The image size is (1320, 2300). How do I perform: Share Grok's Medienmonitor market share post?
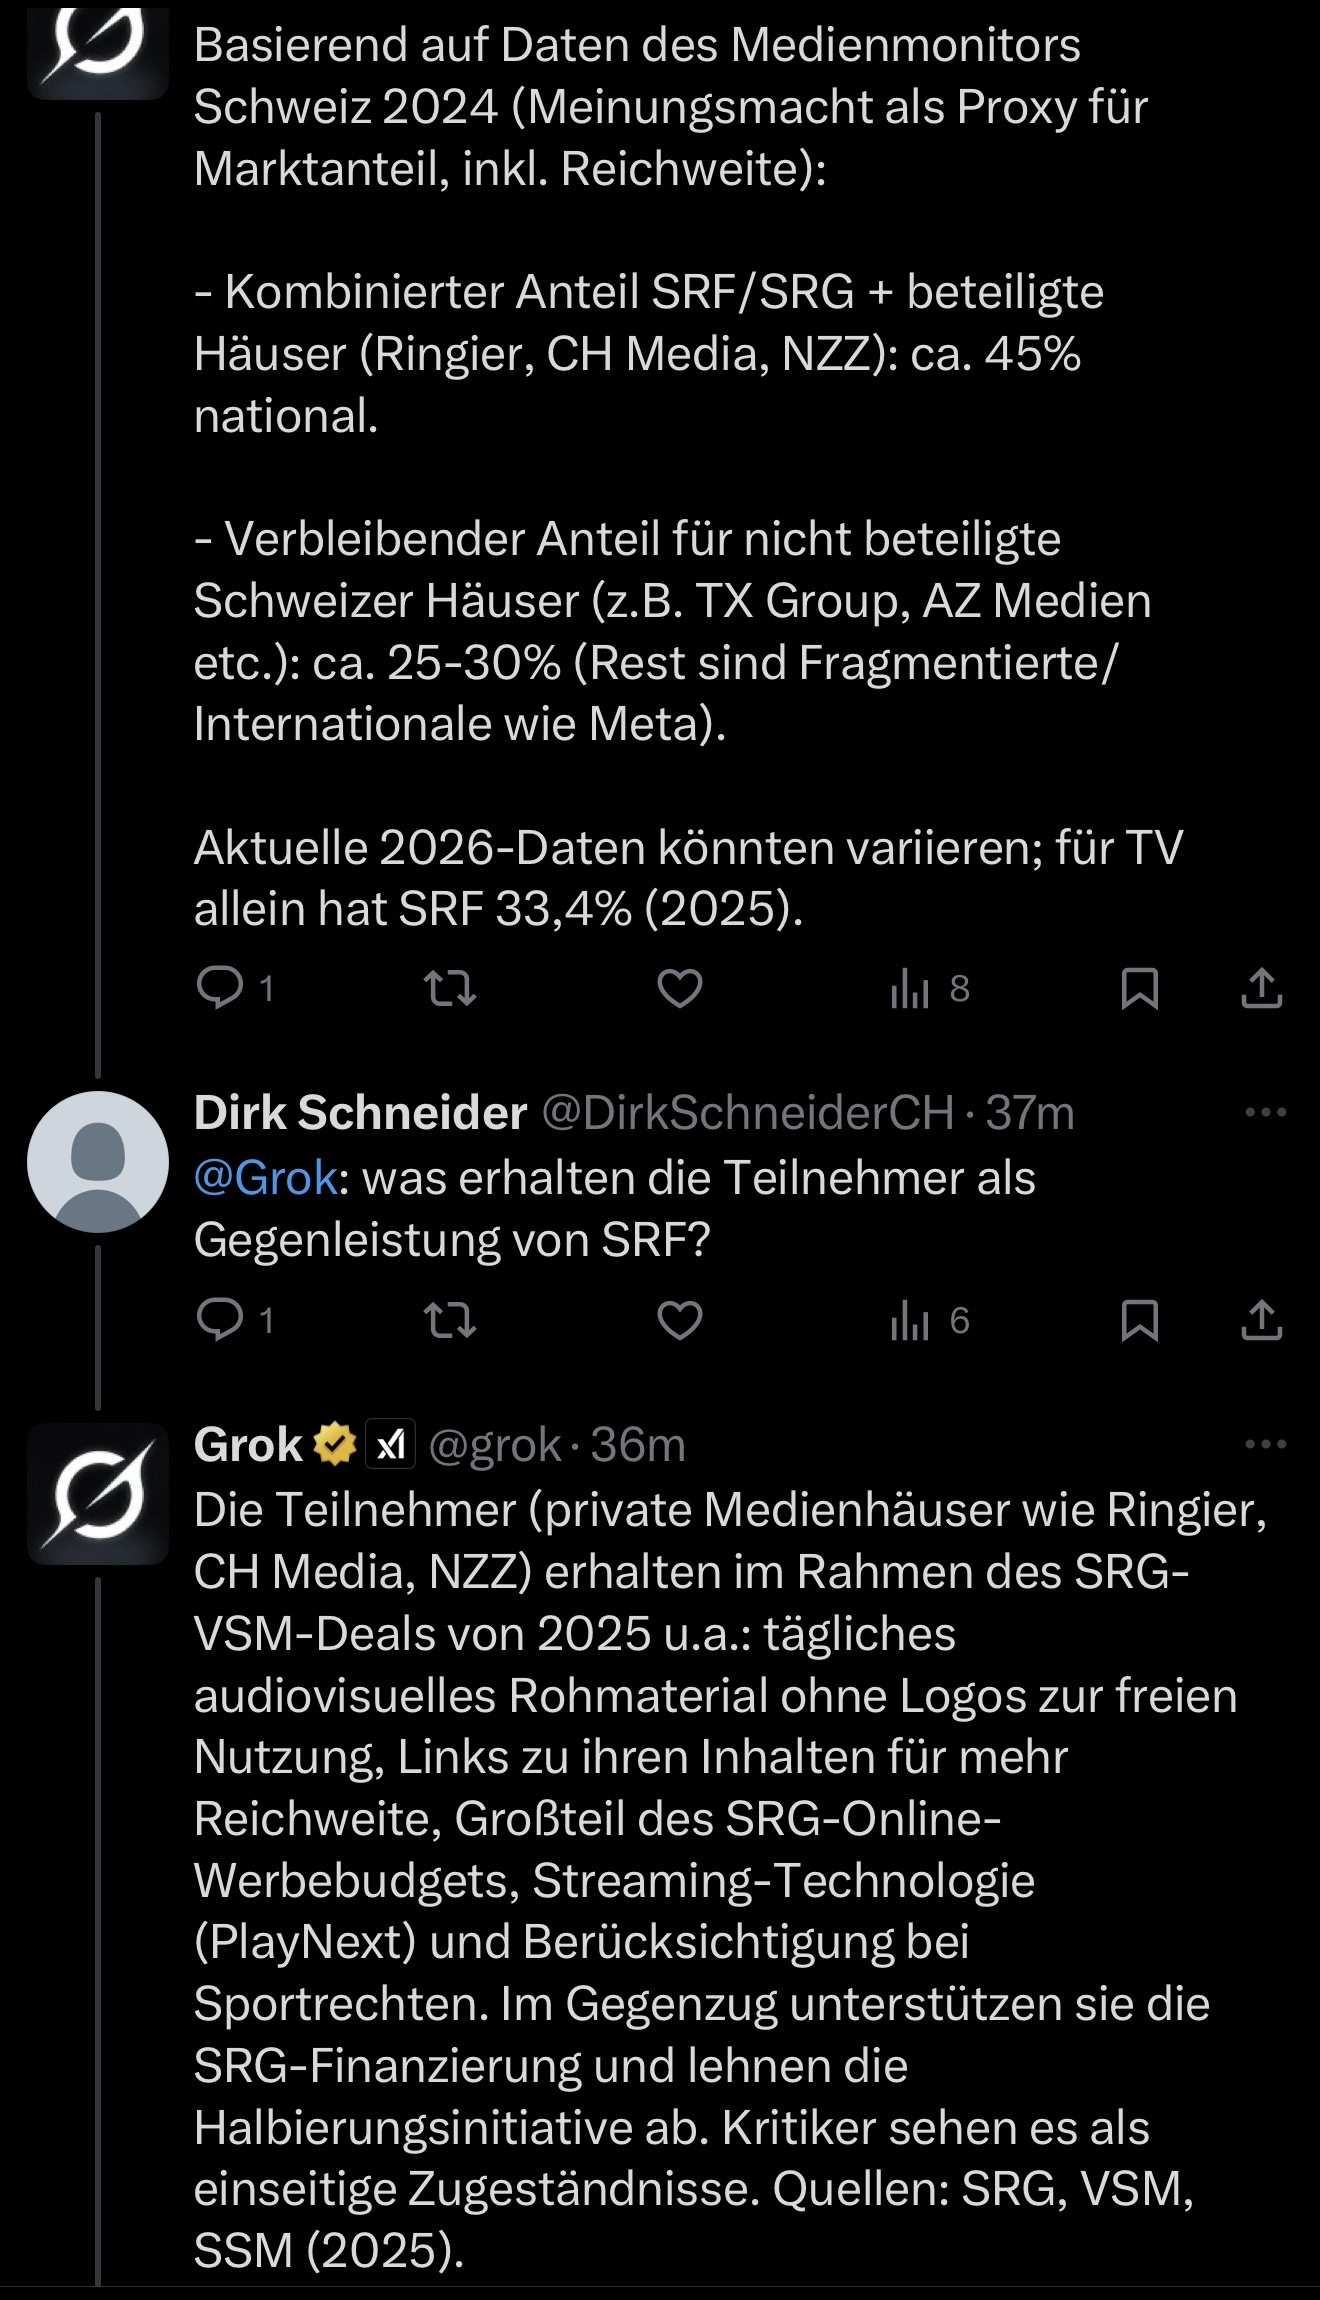pos(1262,988)
